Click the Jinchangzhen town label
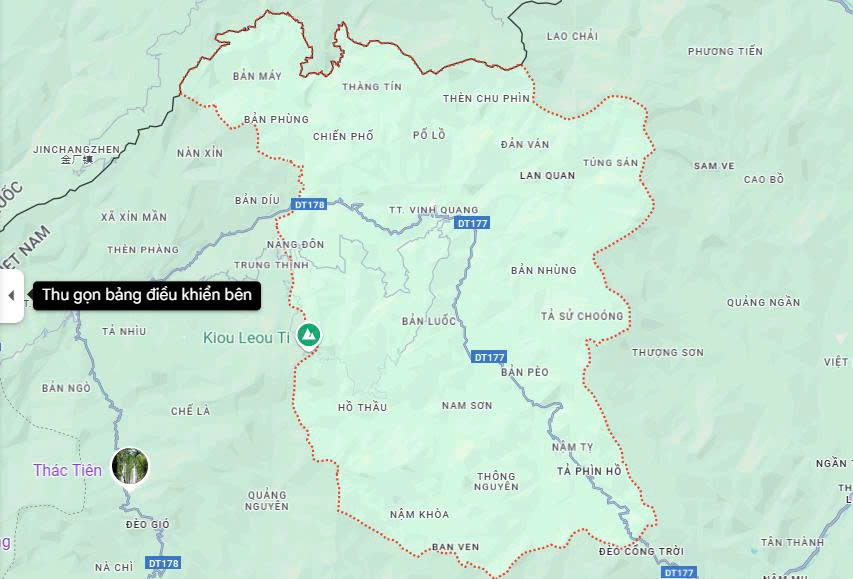Image resolution: width=853 pixels, height=579 pixels. pyautogui.click(x=76, y=149)
